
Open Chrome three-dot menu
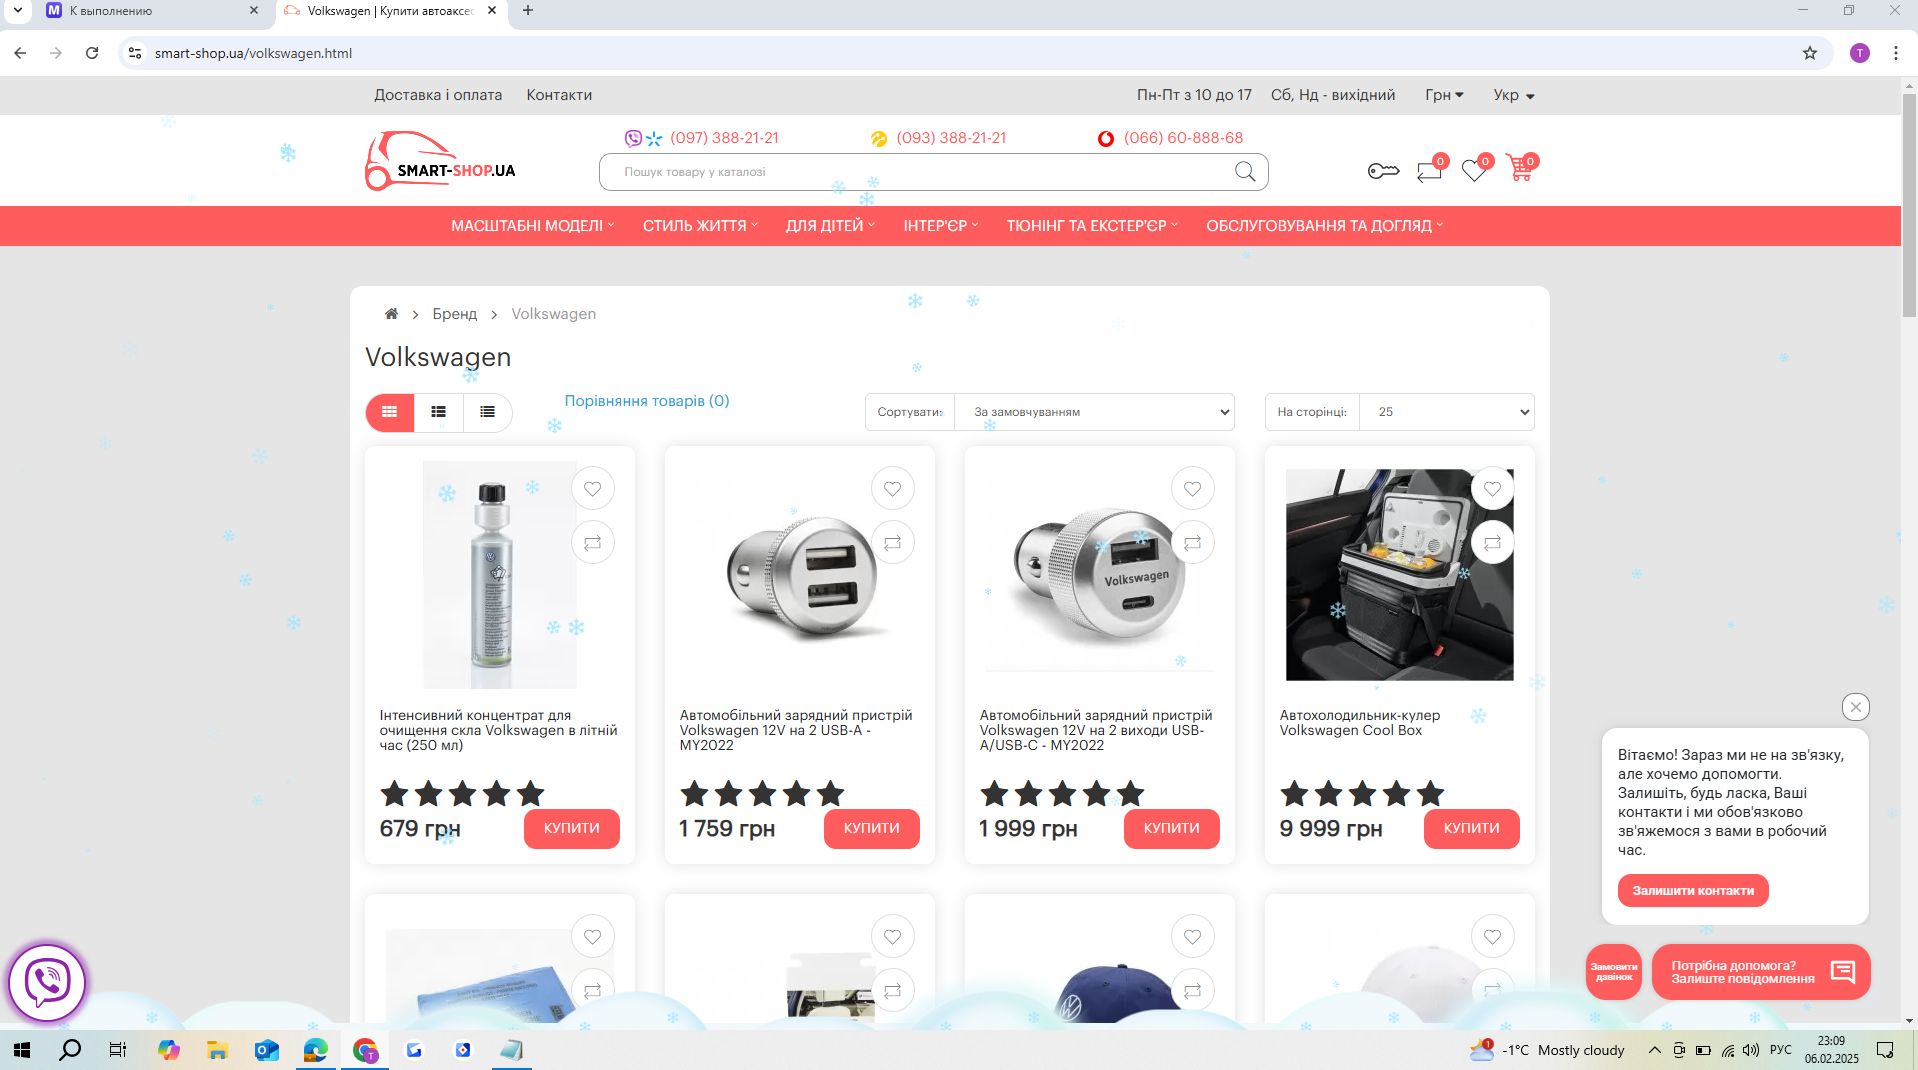[1896, 53]
